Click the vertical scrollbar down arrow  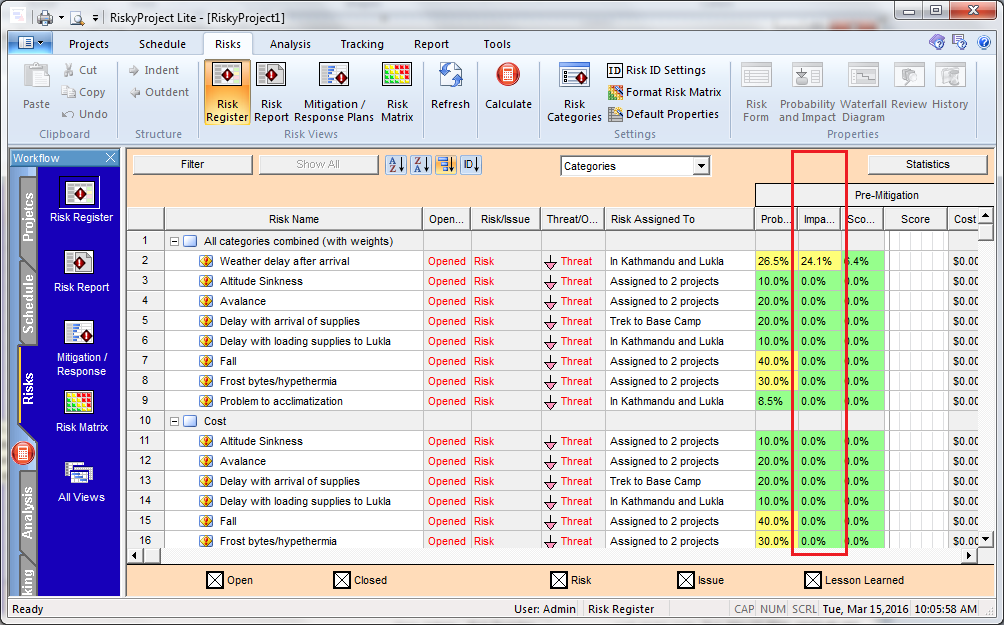[986, 540]
